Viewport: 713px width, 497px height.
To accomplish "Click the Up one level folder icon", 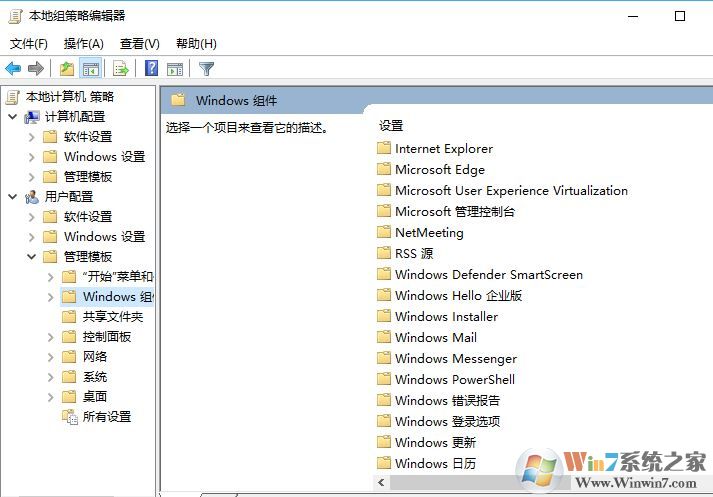I will 67,69.
